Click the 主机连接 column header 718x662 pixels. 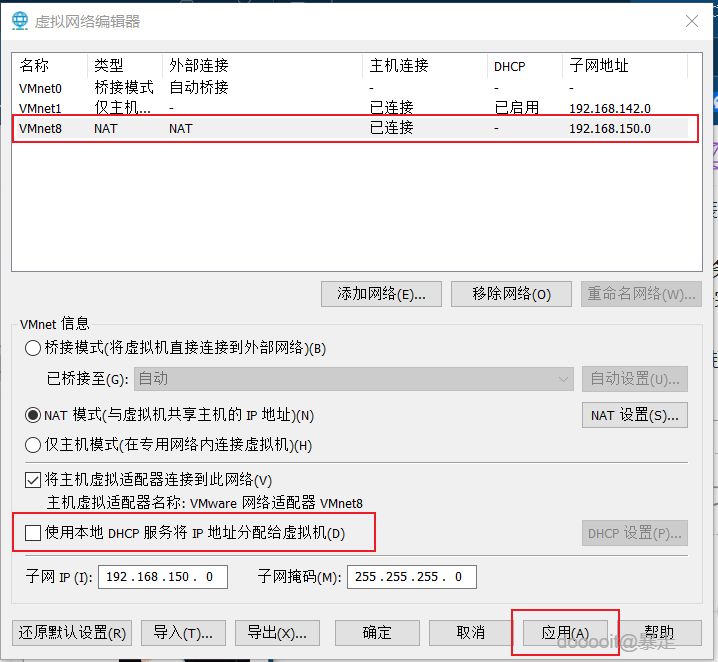(425, 65)
